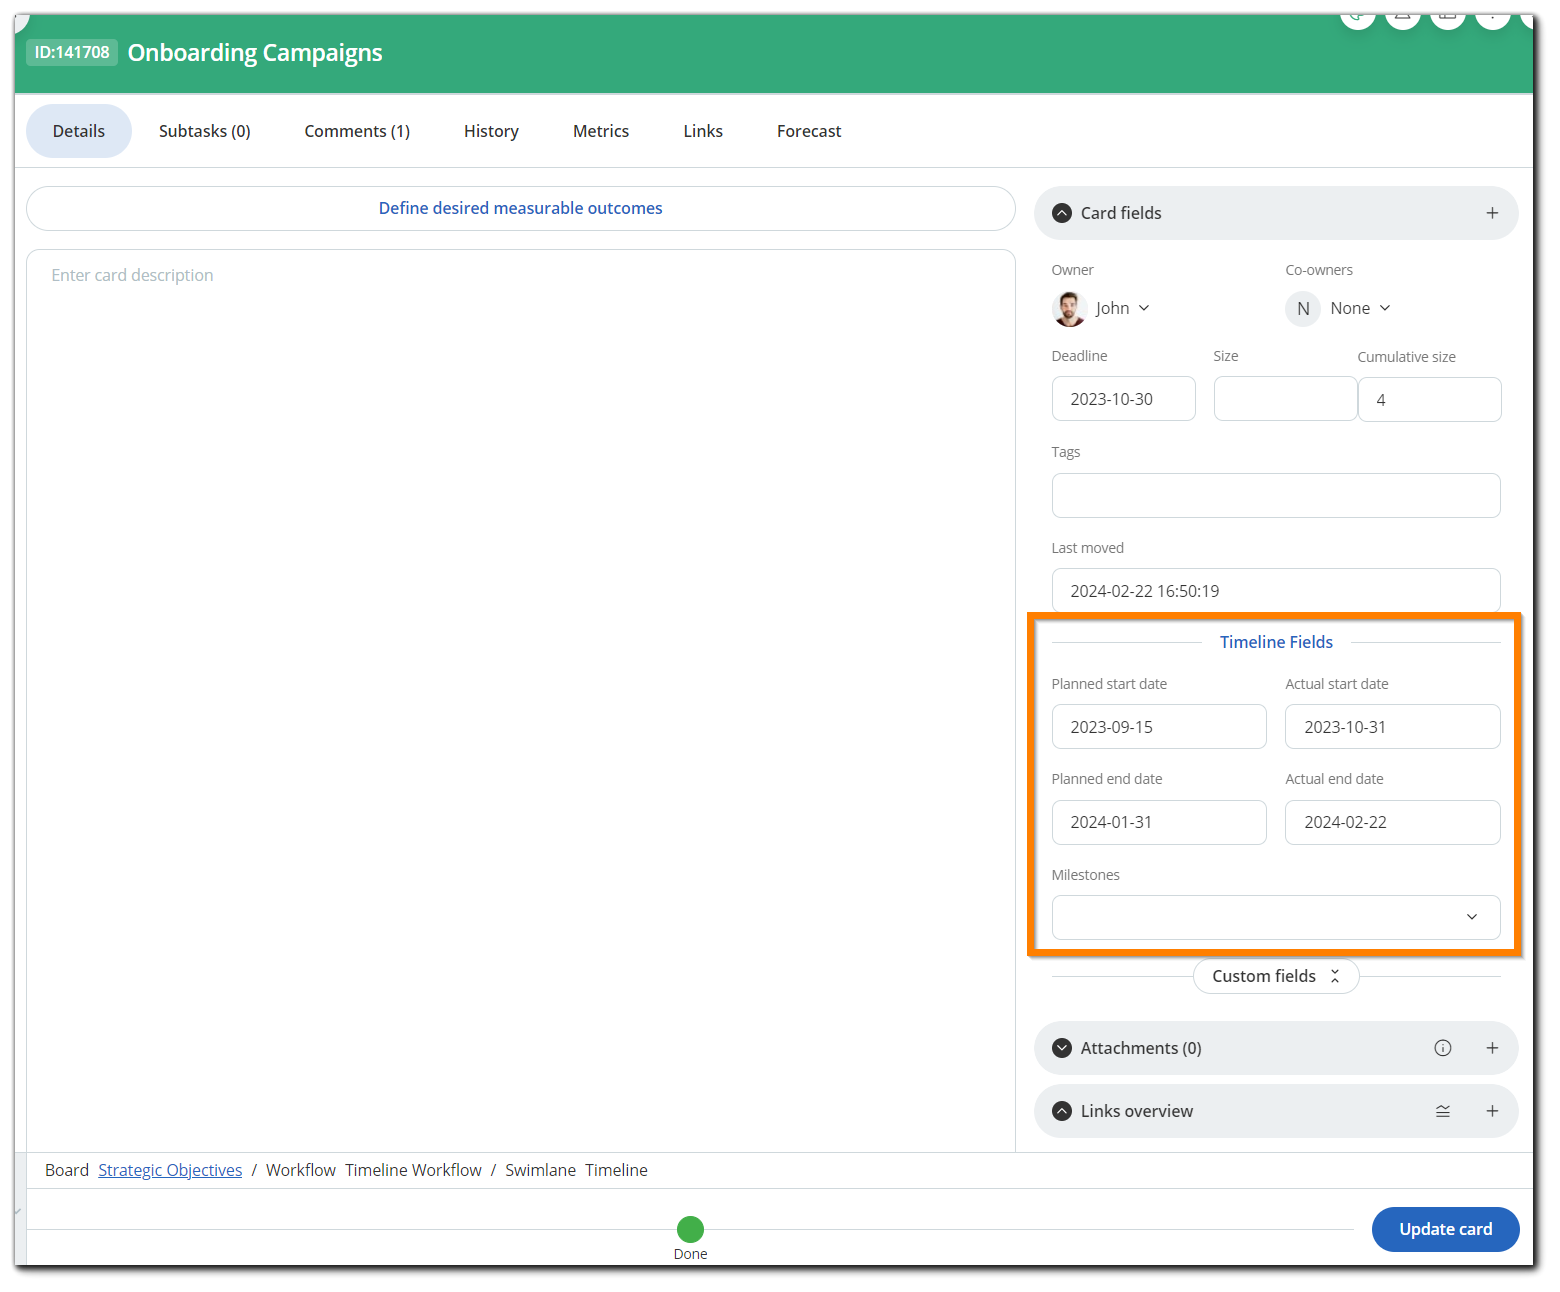Open the Co-owners 'None' dropdown
Screen dimensions: 1560x1292
1360,308
